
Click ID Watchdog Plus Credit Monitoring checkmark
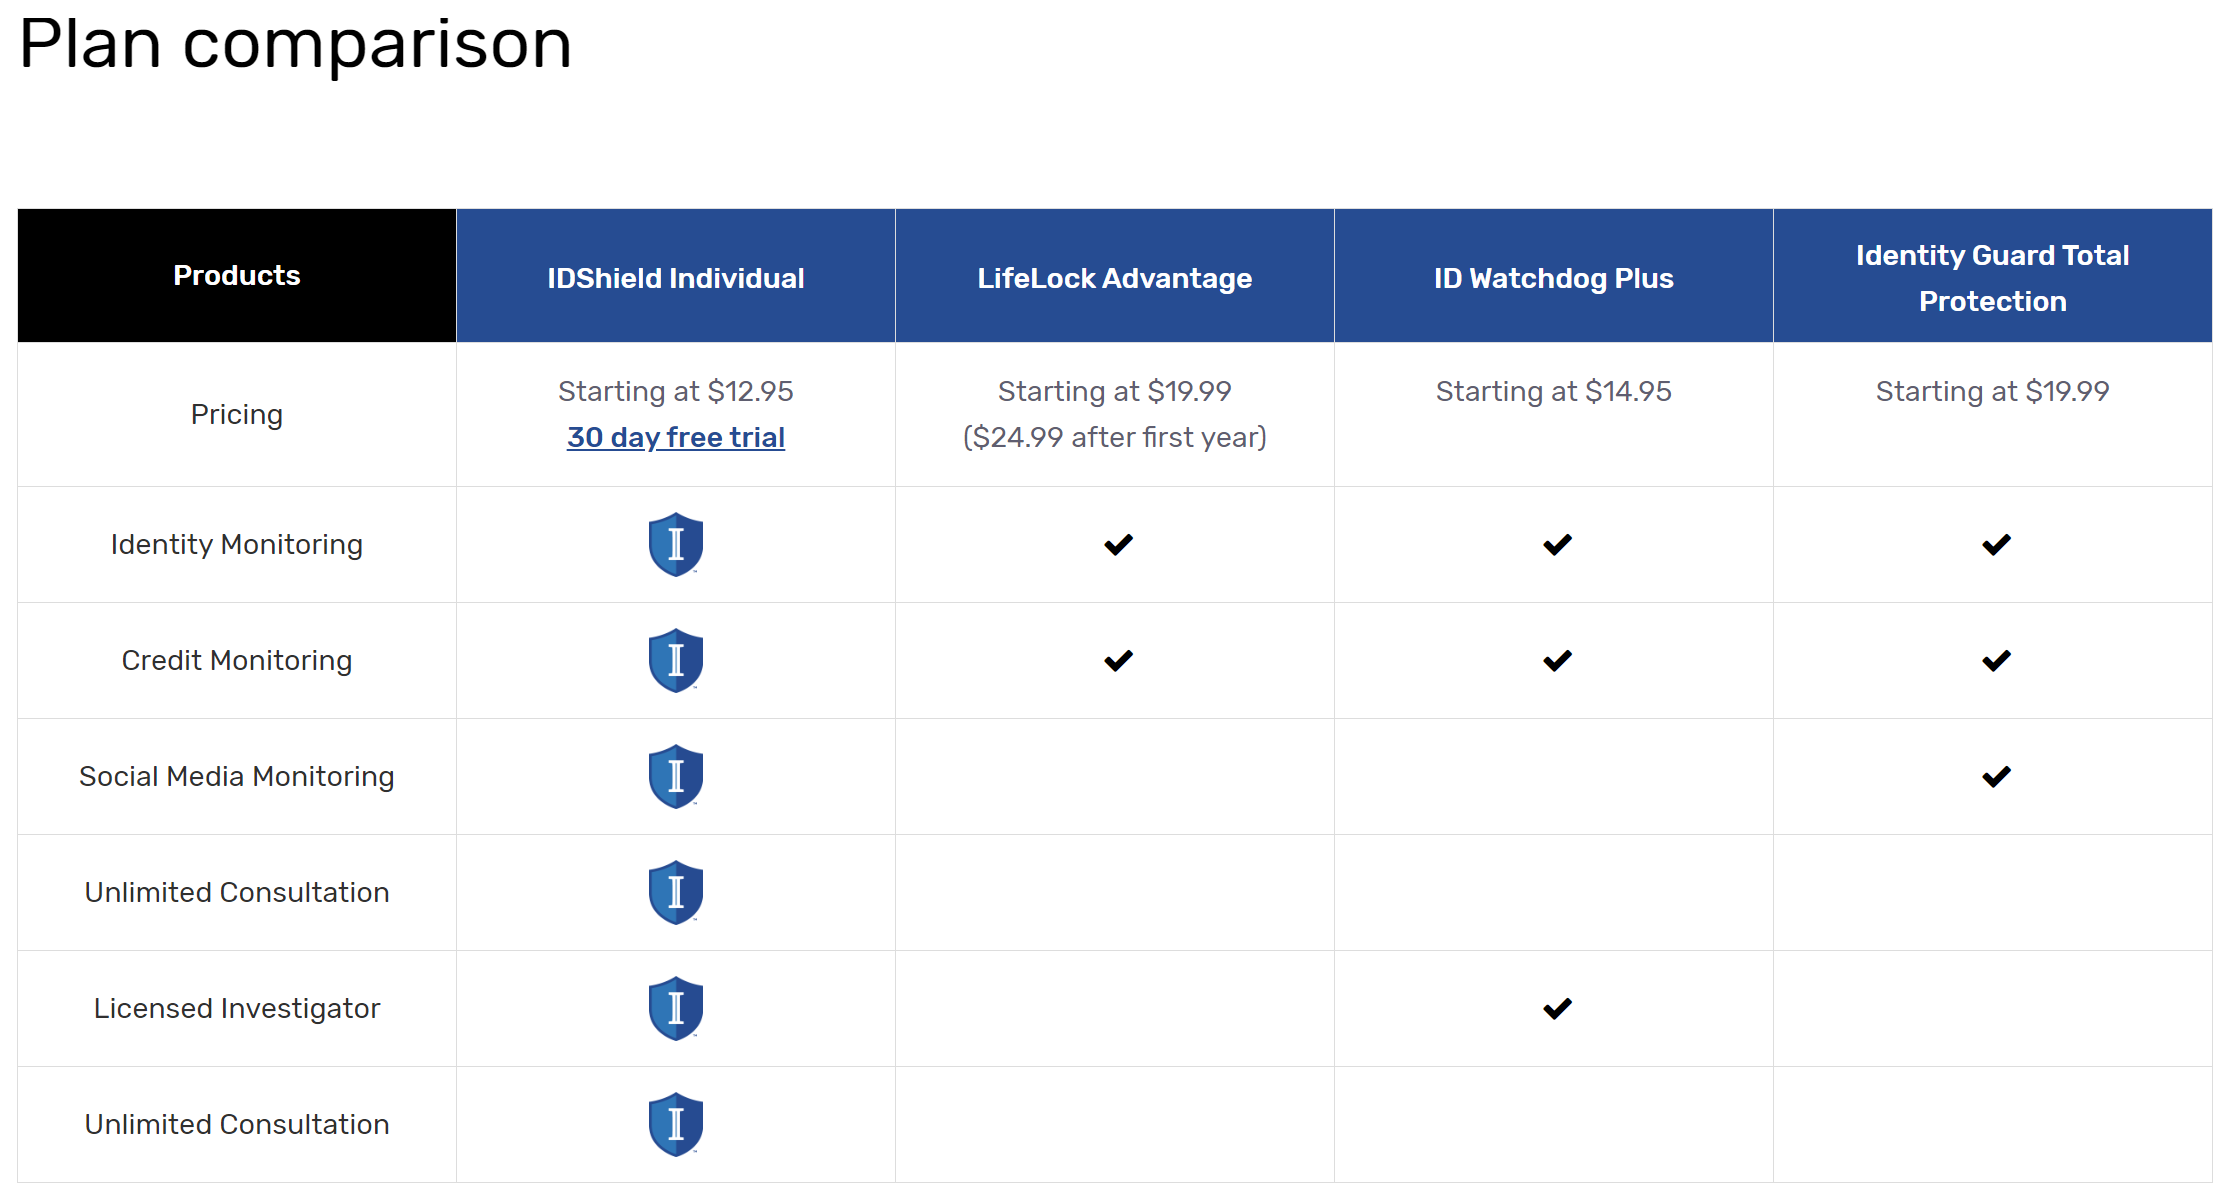(1557, 661)
